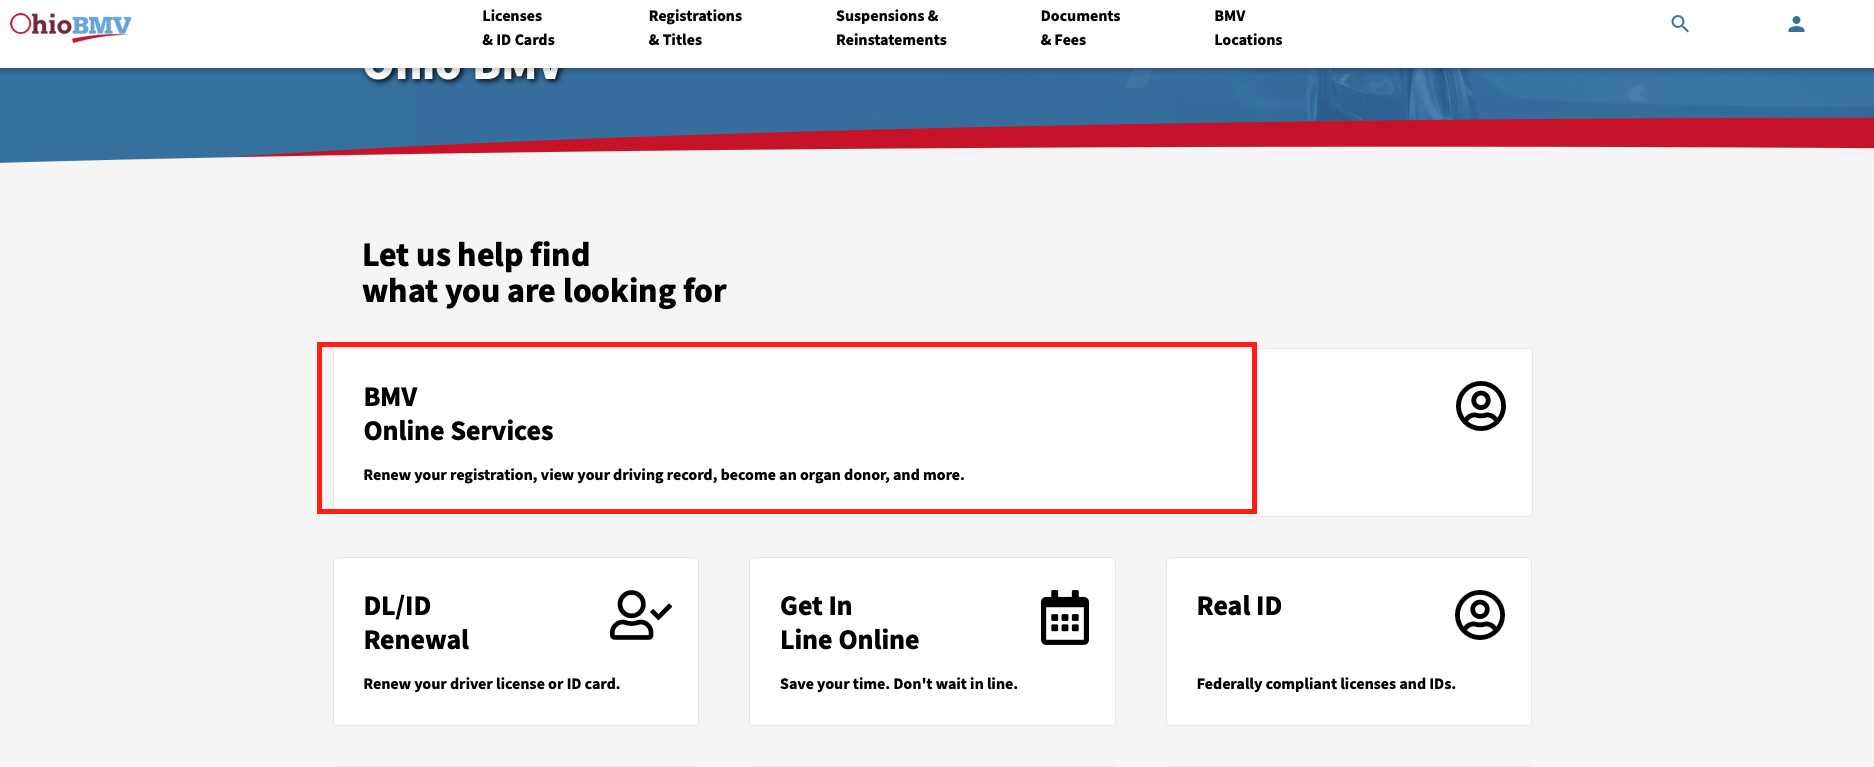Click 'Federally compliant licenses and IDs.'
Viewport: 1874px width, 767px height.
[x=1325, y=684]
